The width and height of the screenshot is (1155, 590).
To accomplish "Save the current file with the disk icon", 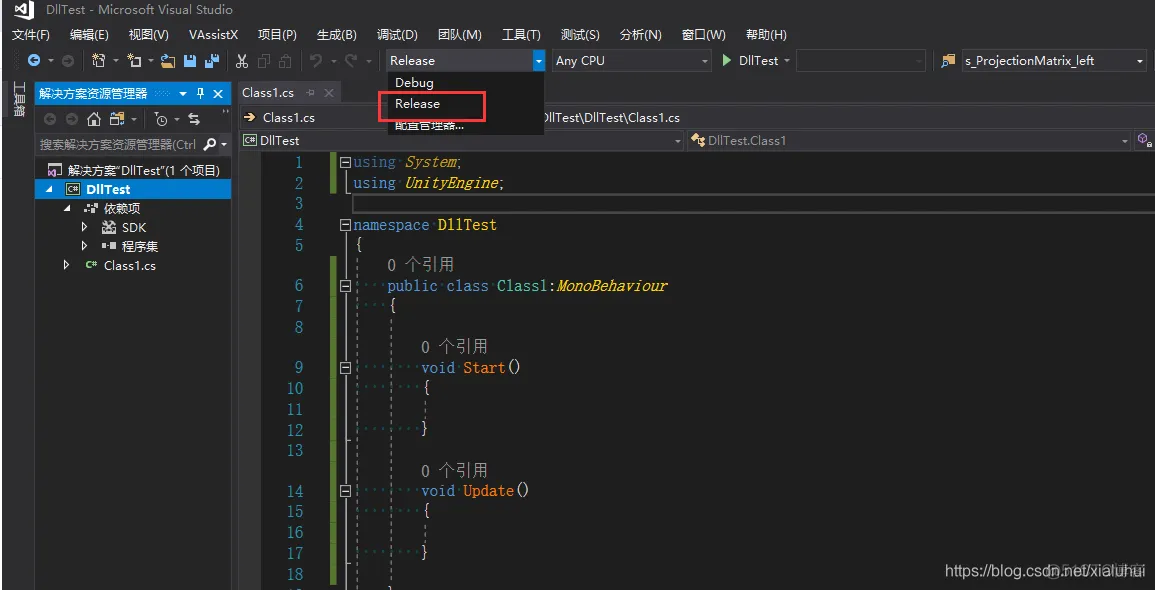I will (190, 61).
